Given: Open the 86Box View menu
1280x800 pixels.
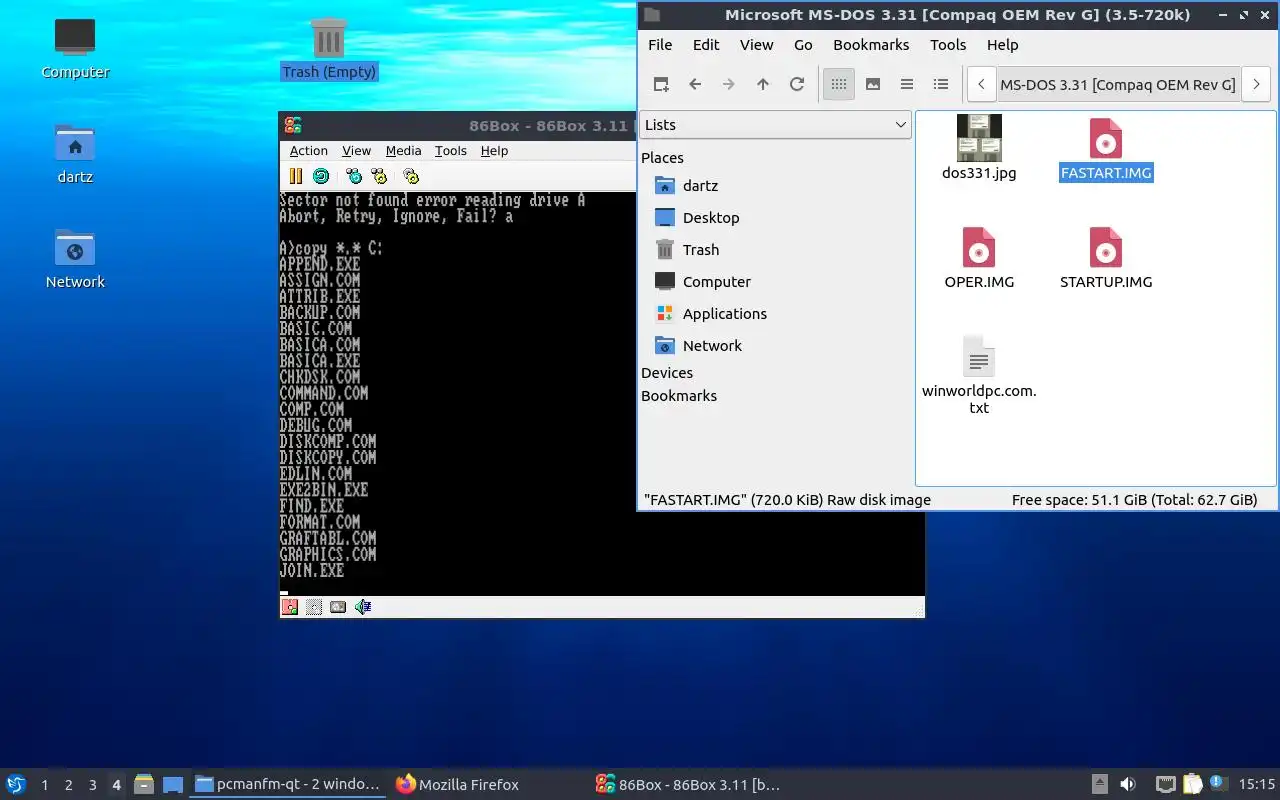Looking at the screenshot, I should click(357, 150).
